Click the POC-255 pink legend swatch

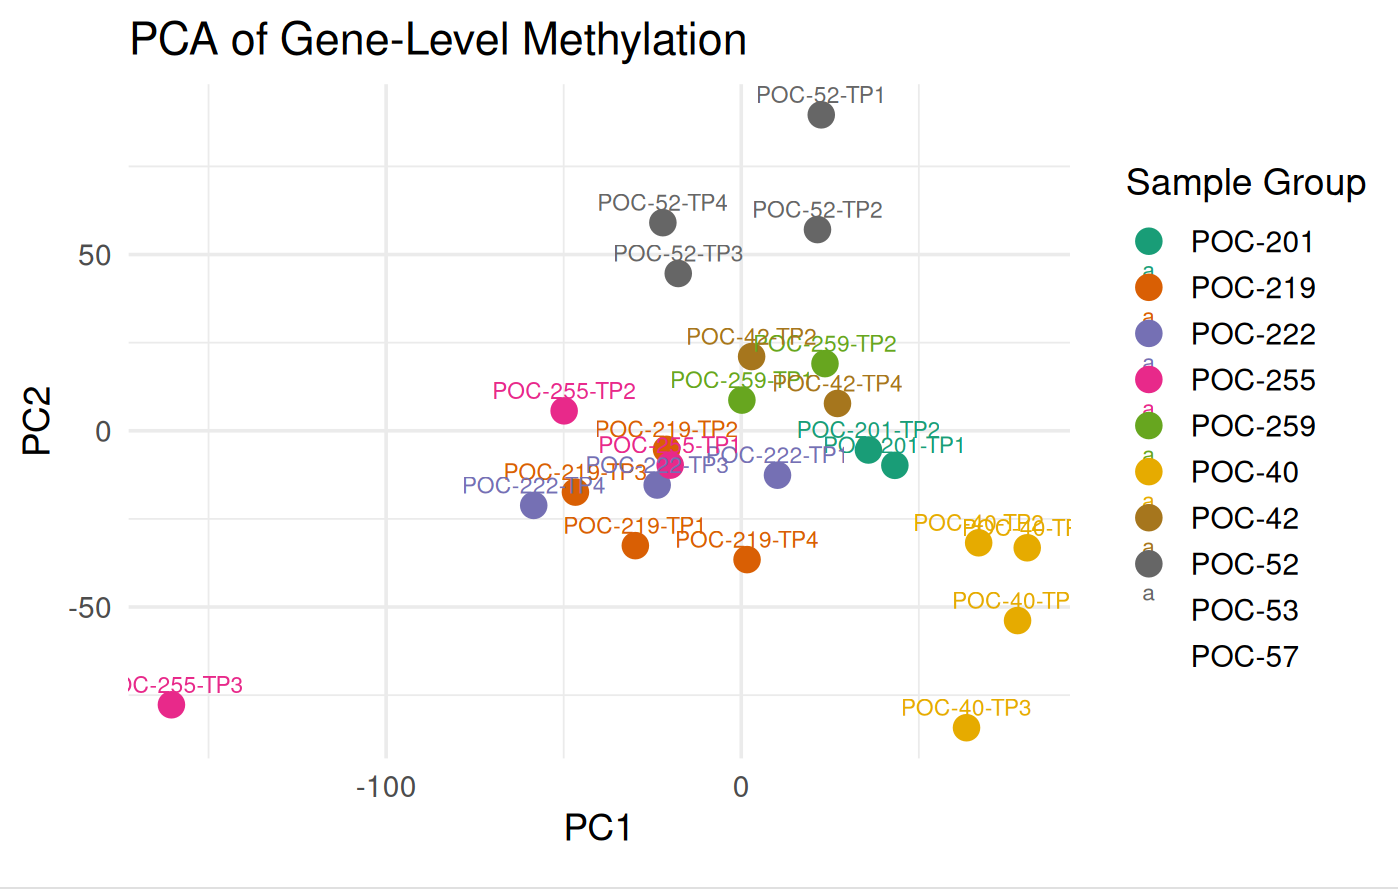click(1149, 379)
